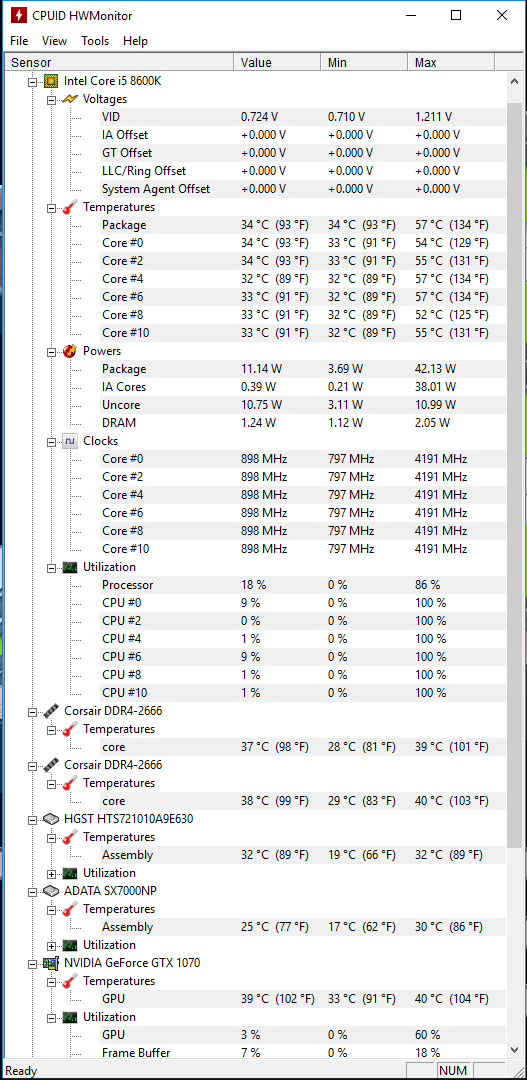
Task: Click the thermometer icon beside CPU Temperatures
Action: pos(70,207)
